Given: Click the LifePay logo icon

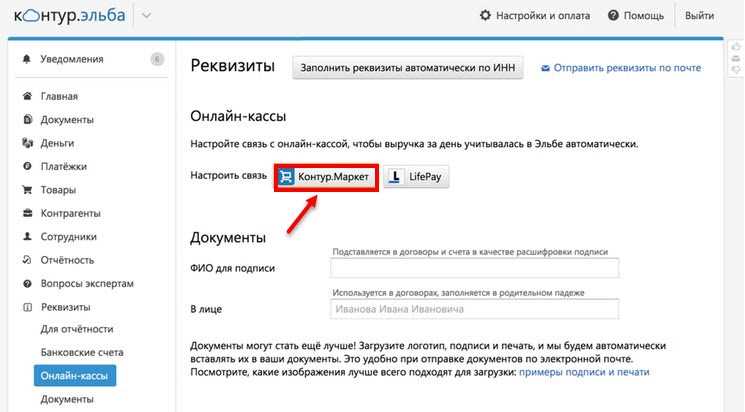Looking at the screenshot, I should (x=394, y=177).
